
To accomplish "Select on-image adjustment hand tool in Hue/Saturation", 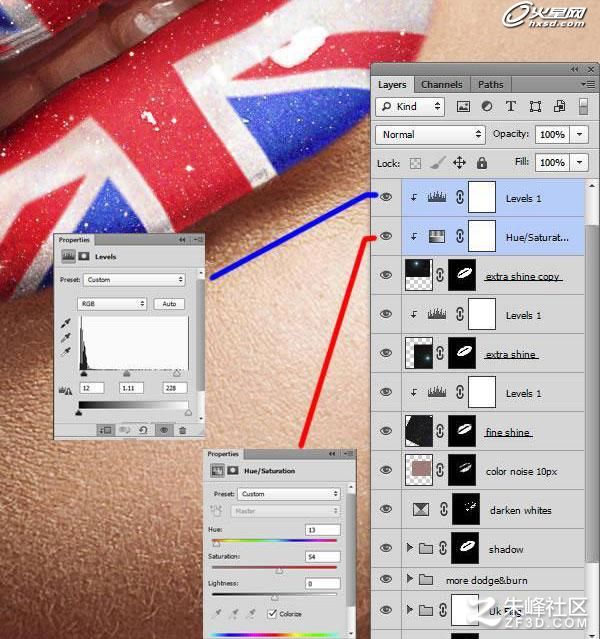I will coord(216,511).
